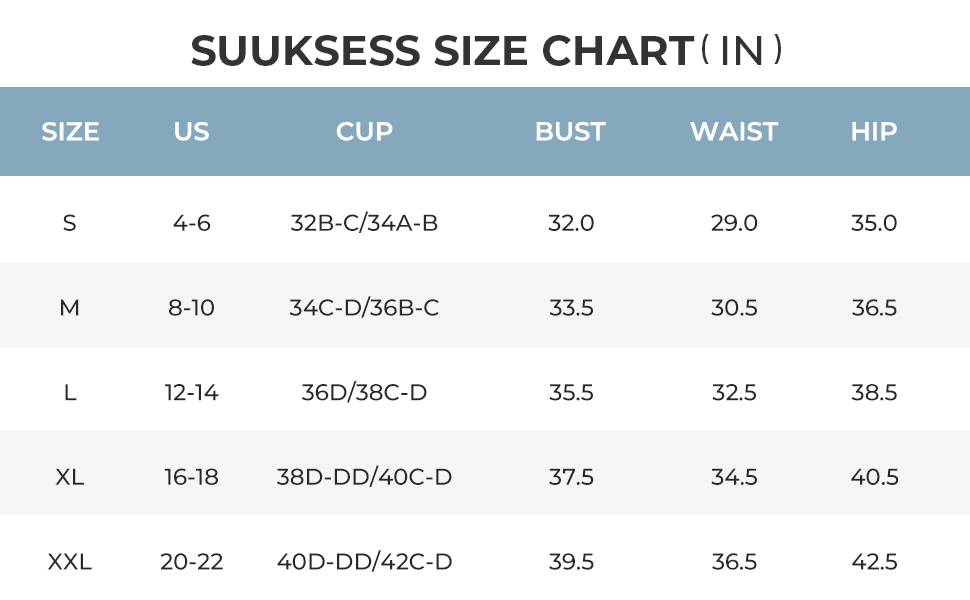The image size is (970, 600).
Task: Select the 29.0 waist value
Action: coord(734,223)
